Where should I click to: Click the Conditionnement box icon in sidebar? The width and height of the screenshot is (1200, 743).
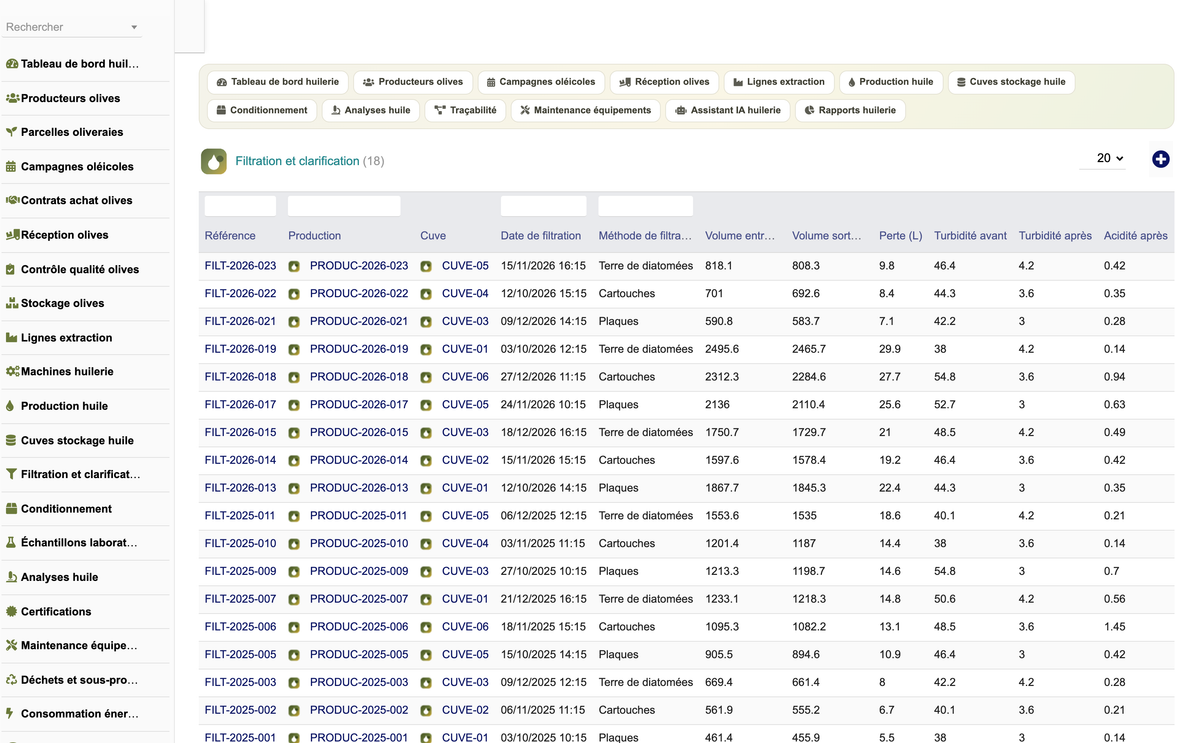pyautogui.click(x=12, y=509)
